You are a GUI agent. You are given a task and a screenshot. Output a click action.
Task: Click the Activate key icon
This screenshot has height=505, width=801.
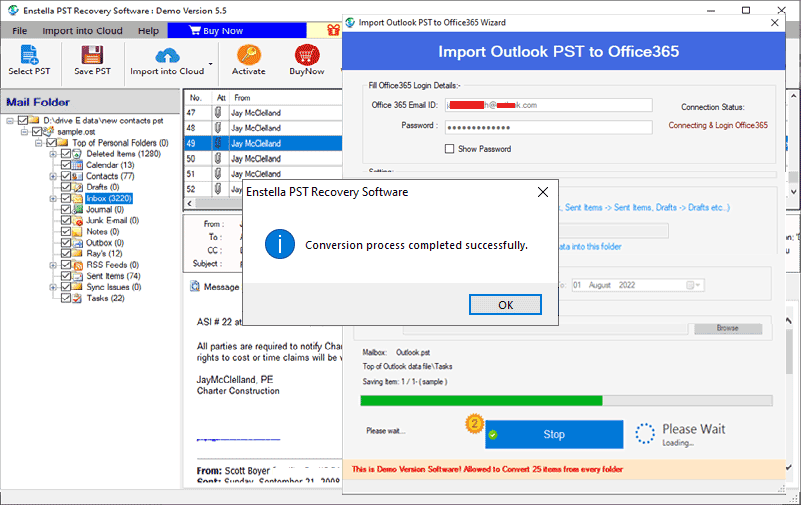coord(248,56)
